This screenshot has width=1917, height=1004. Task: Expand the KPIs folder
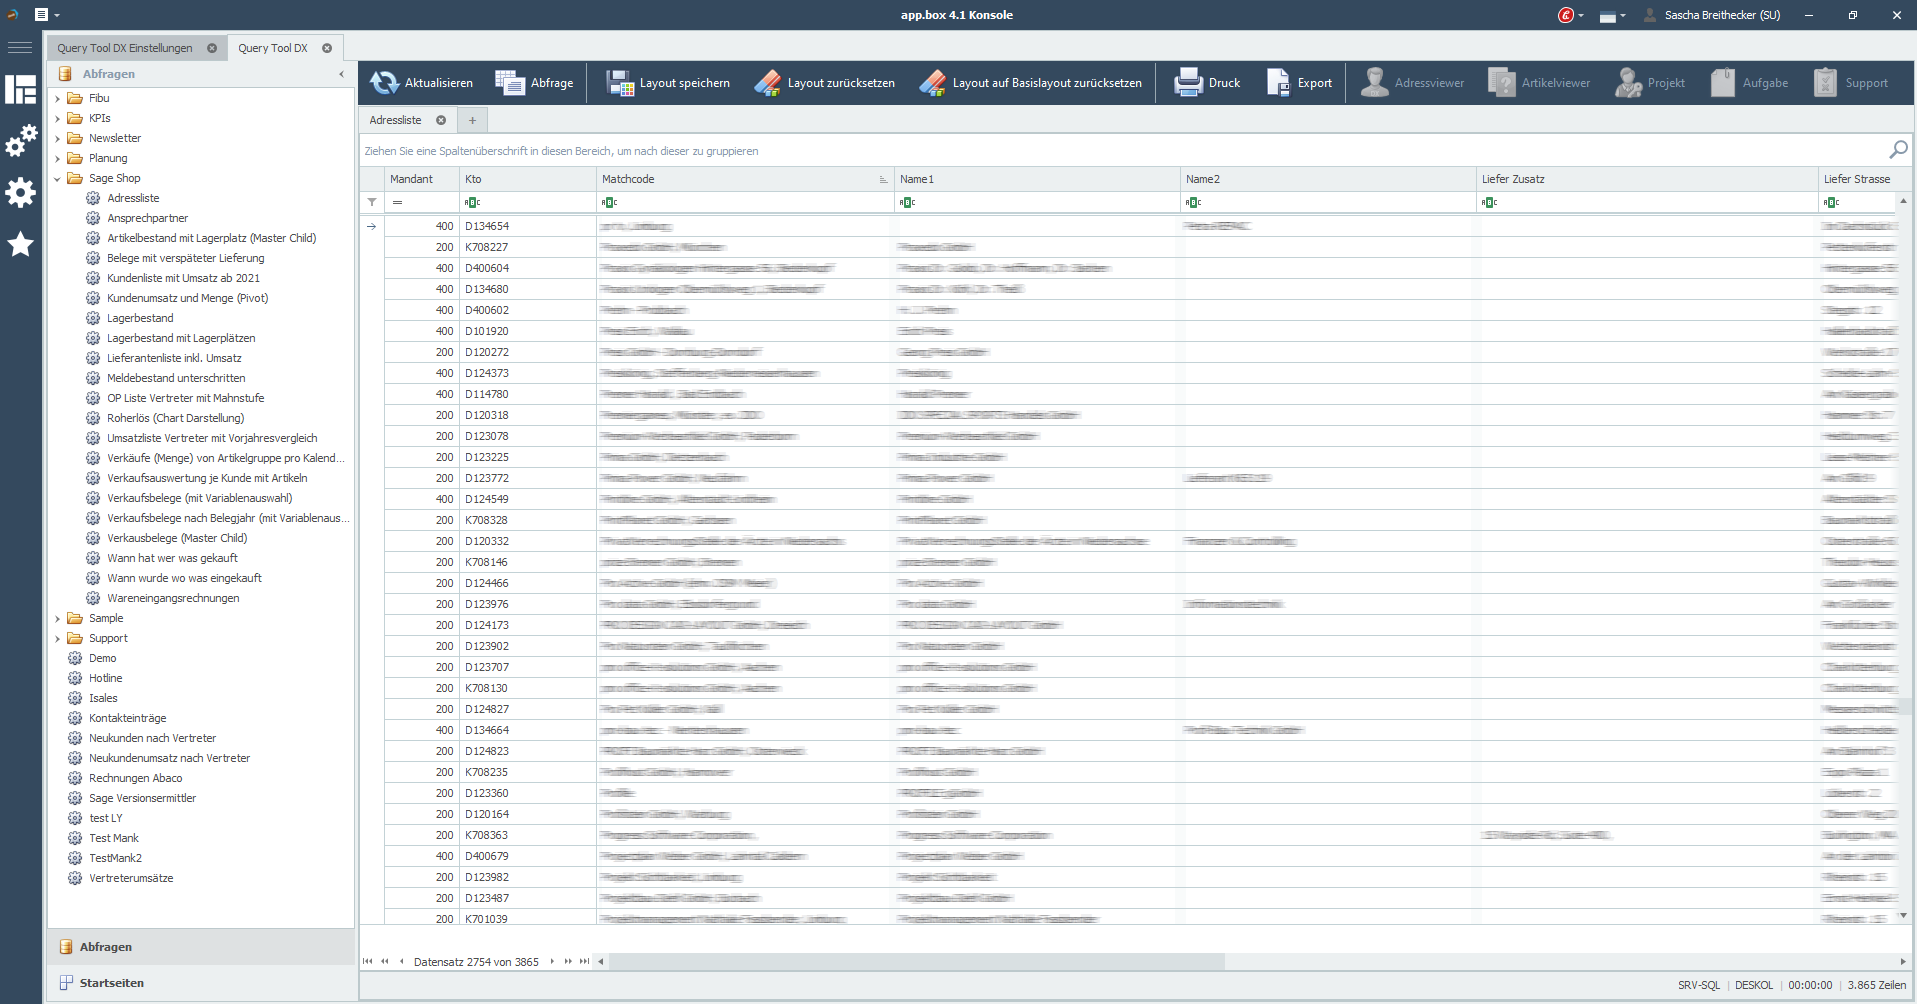[x=57, y=118]
